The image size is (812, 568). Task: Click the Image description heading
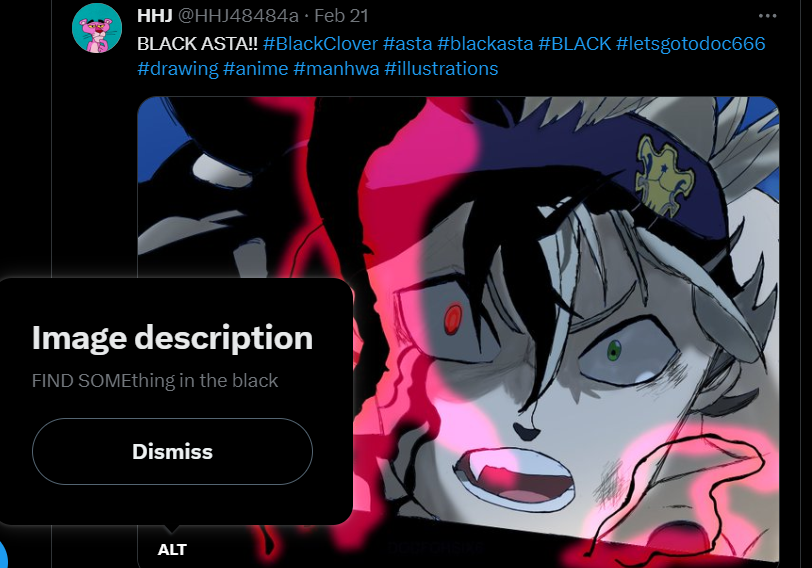(x=172, y=338)
